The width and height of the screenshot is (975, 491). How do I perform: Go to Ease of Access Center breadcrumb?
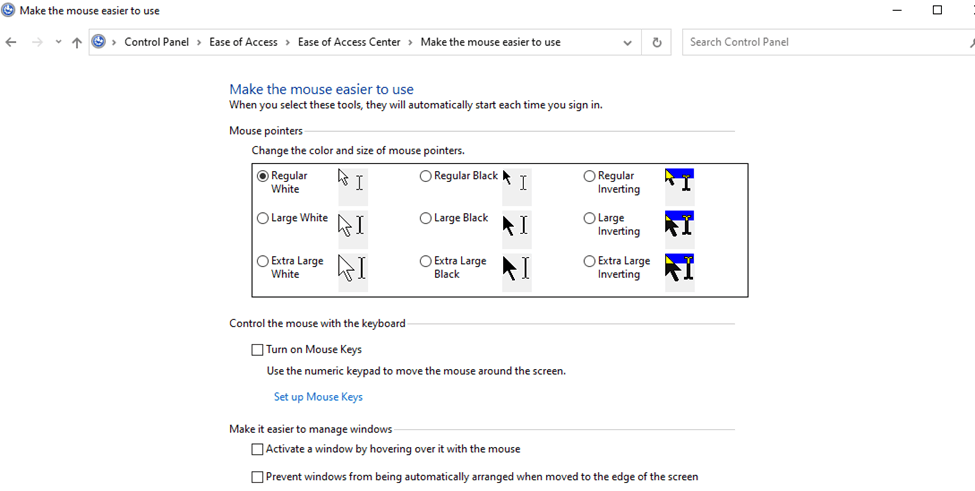(349, 42)
